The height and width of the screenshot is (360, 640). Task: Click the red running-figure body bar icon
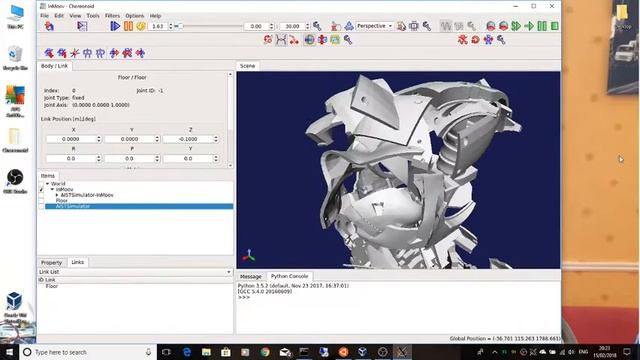coord(462,40)
